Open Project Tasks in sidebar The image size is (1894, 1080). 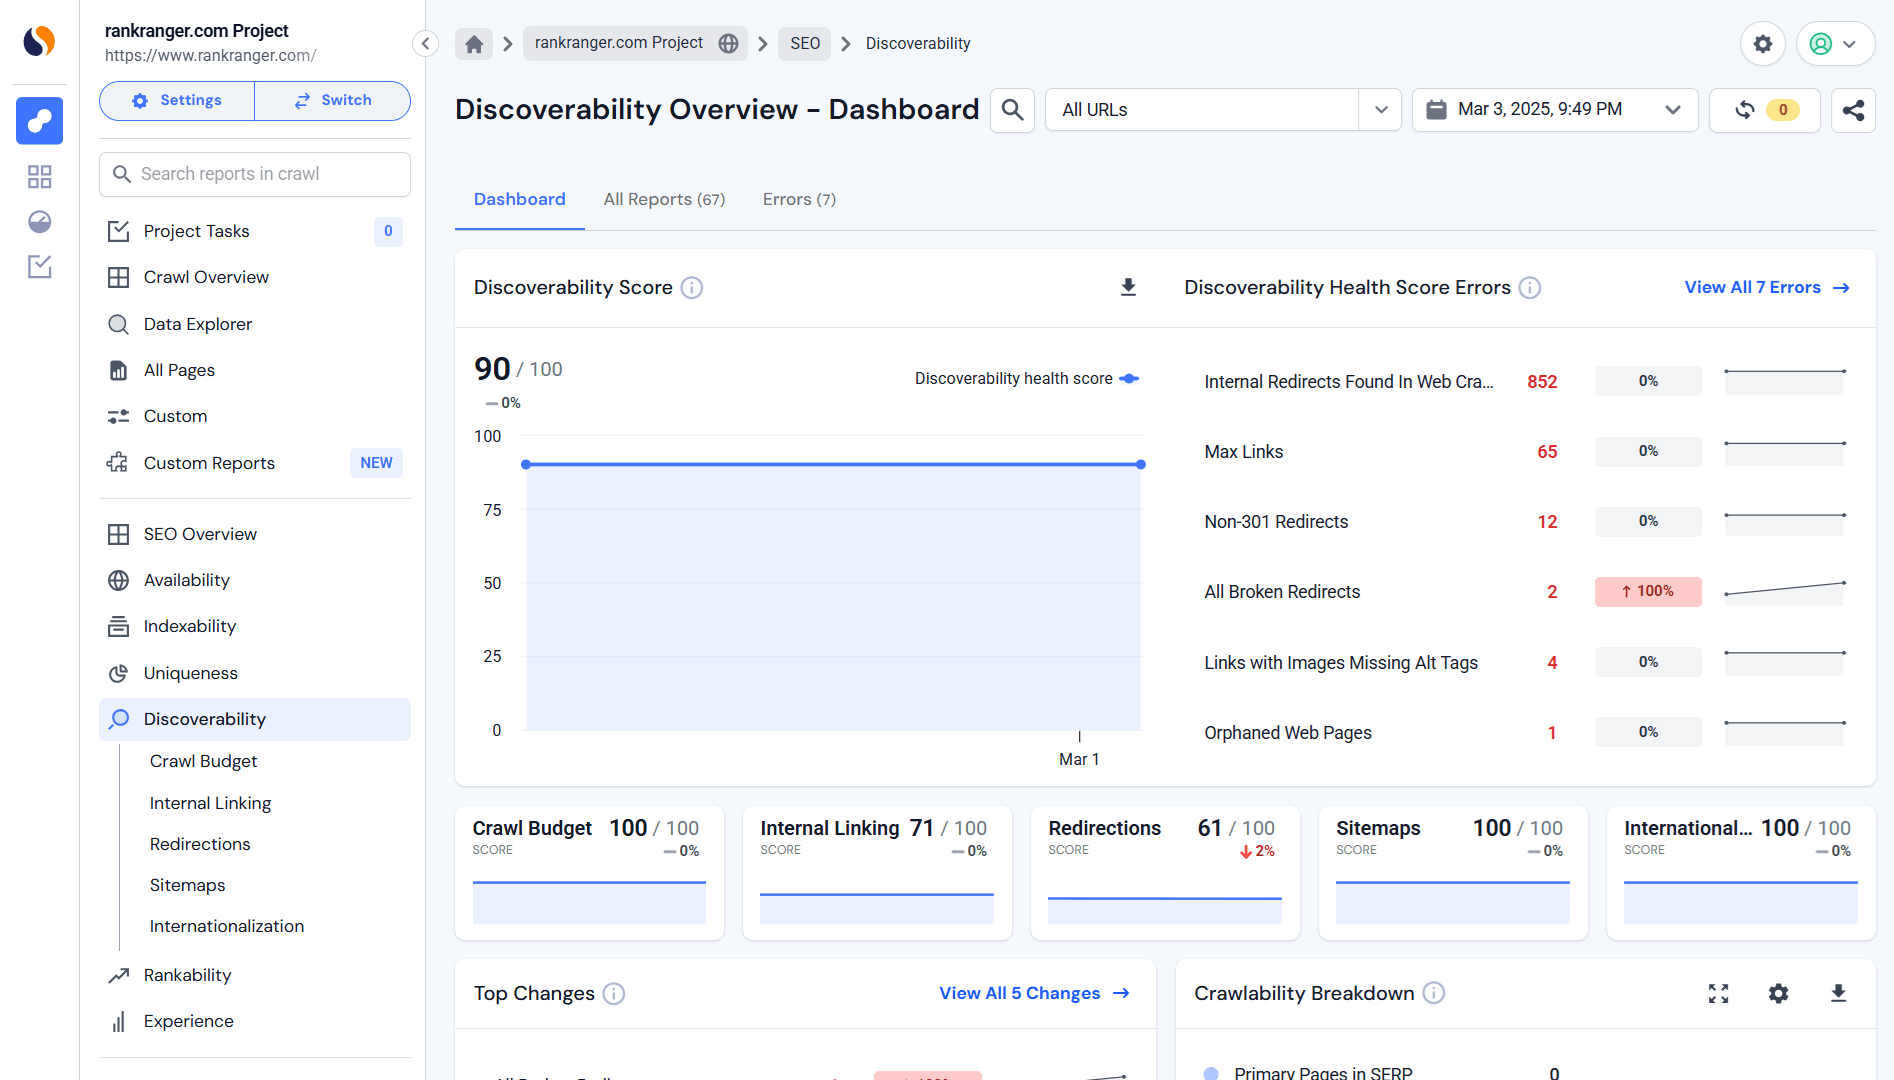click(x=255, y=231)
